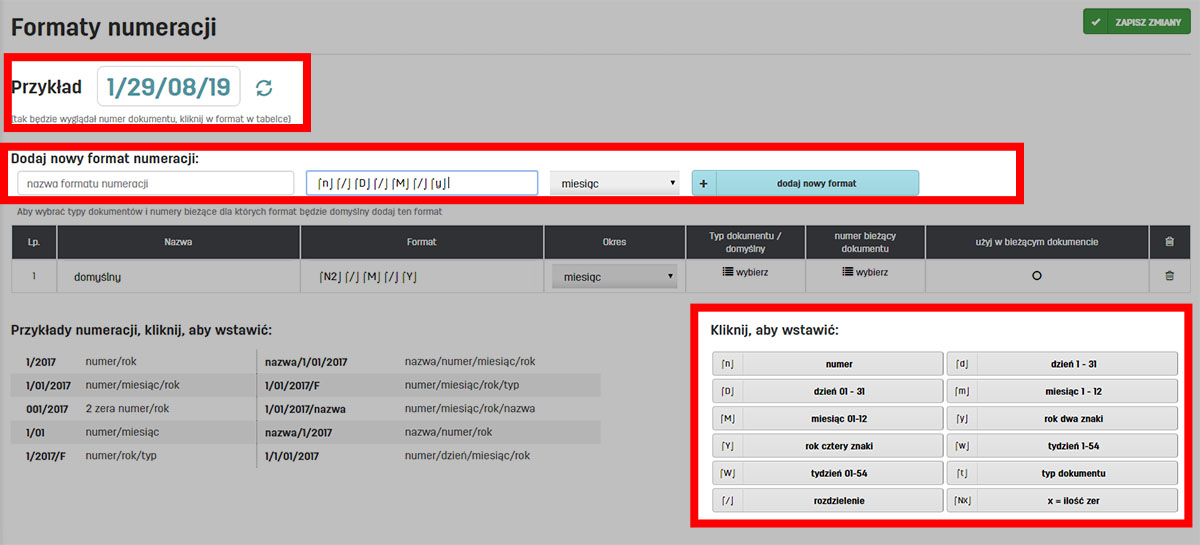Click the trash icon in the domyślny row
The width and height of the screenshot is (1200, 545).
[1169, 275]
